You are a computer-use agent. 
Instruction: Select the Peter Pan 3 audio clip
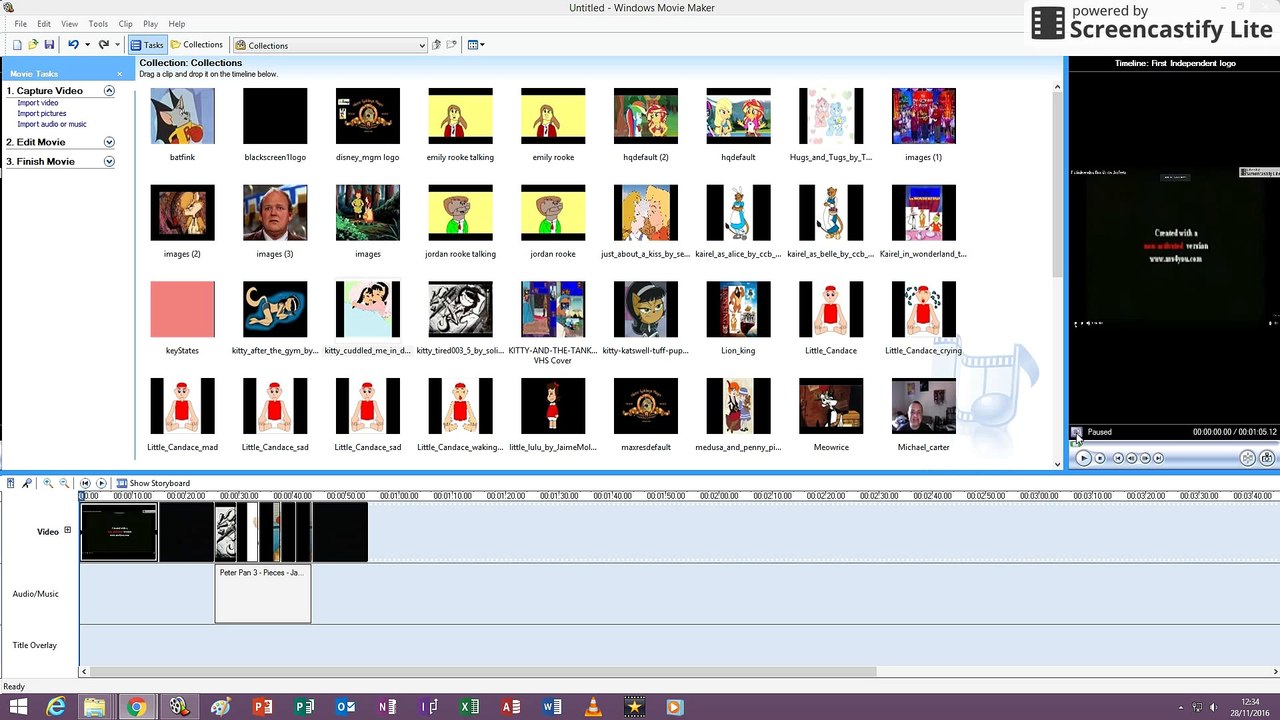pos(263,594)
